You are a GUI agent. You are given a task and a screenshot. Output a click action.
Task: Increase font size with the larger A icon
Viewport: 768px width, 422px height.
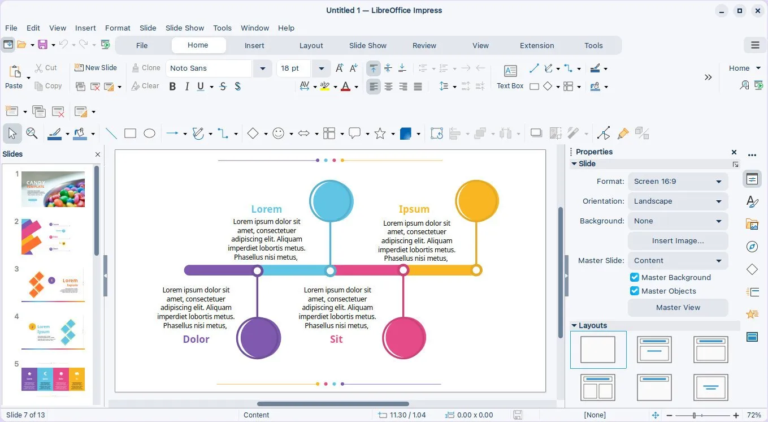339,68
